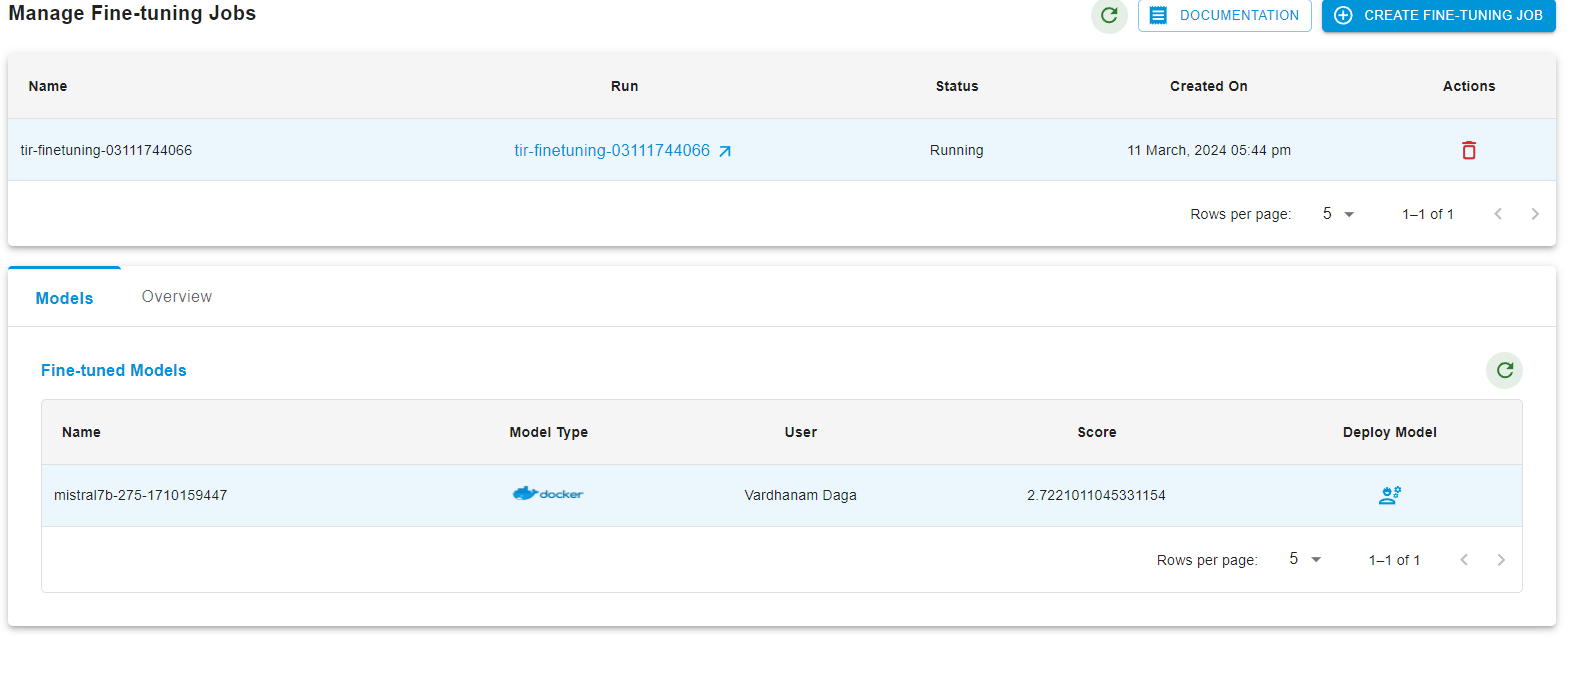Go to next page of models table
This screenshot has height=690, width=1582.
pyautogui.click(x=1501, y=560)
